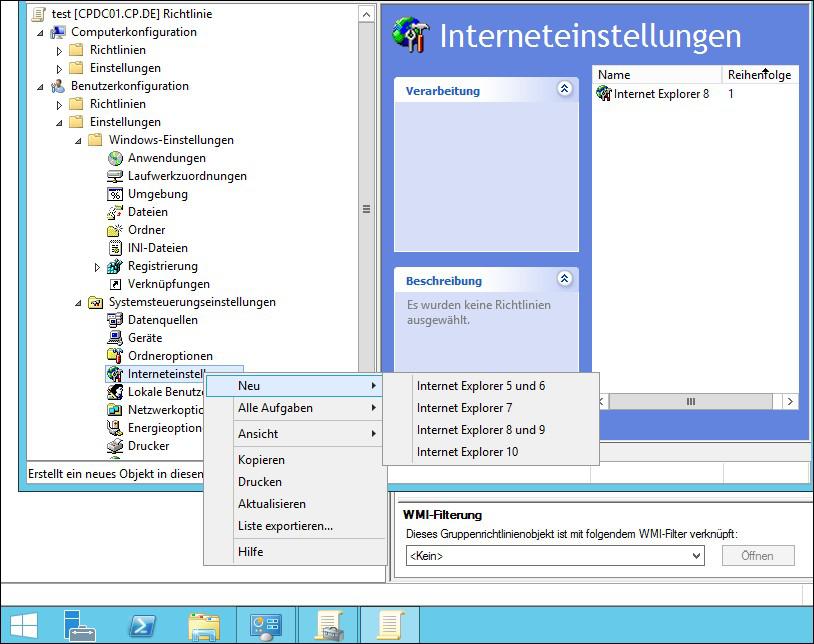Select Internet Explorer 8 und 9

491,430
